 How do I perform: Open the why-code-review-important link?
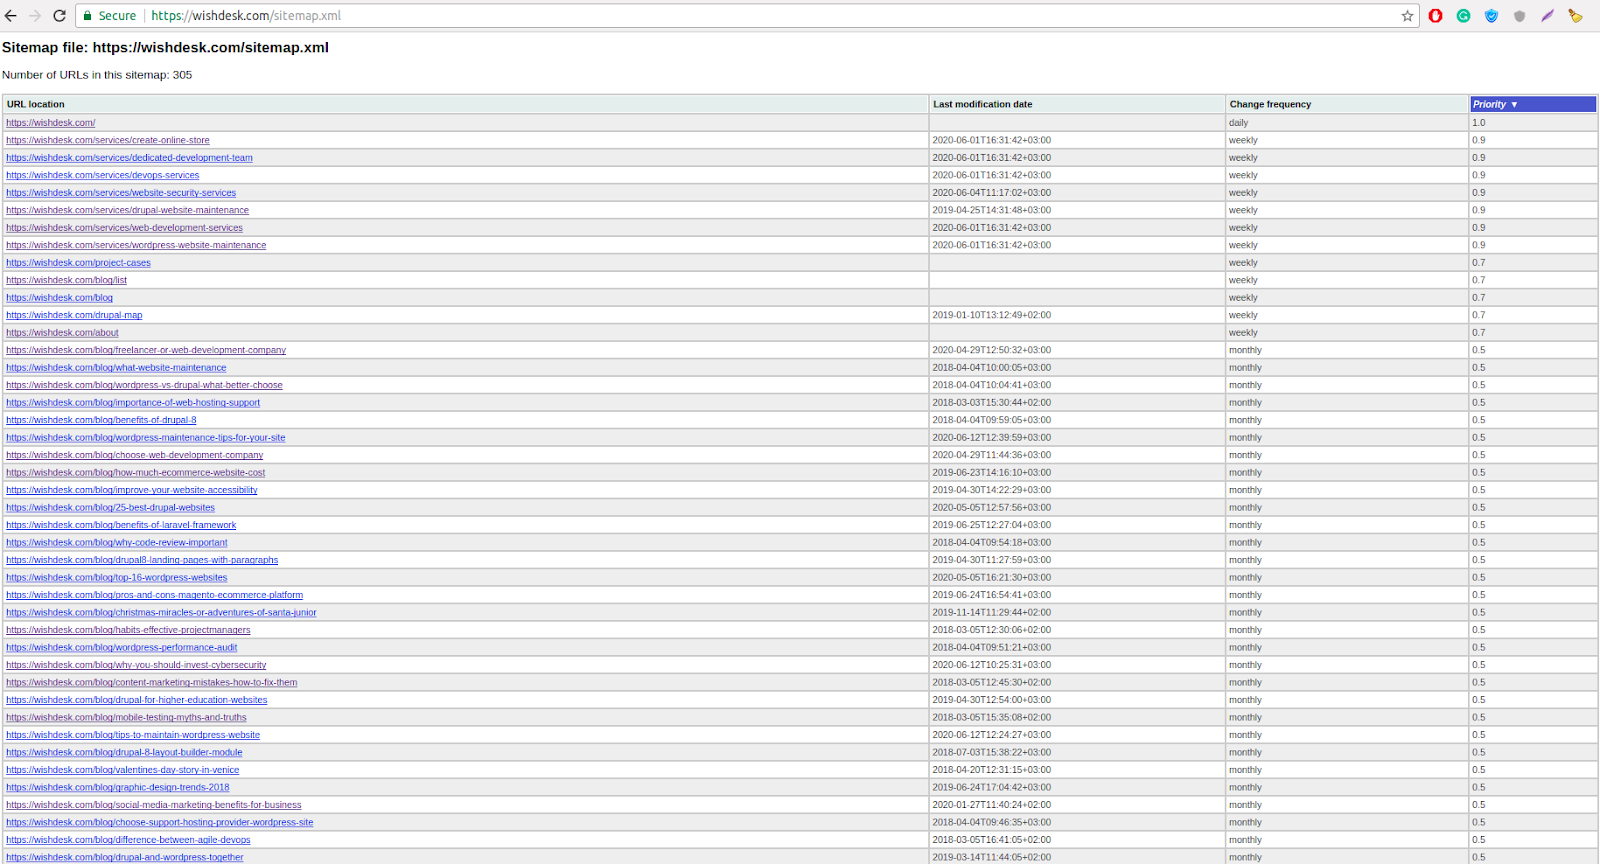pyautogui.click(x=117, y=543)
